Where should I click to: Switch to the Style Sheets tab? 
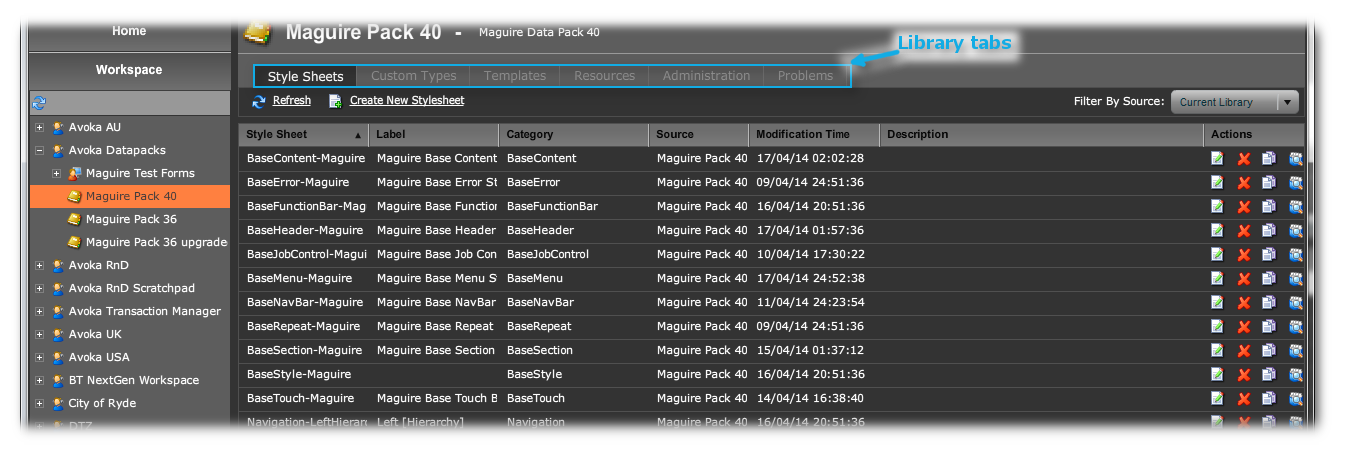[305, 76]
